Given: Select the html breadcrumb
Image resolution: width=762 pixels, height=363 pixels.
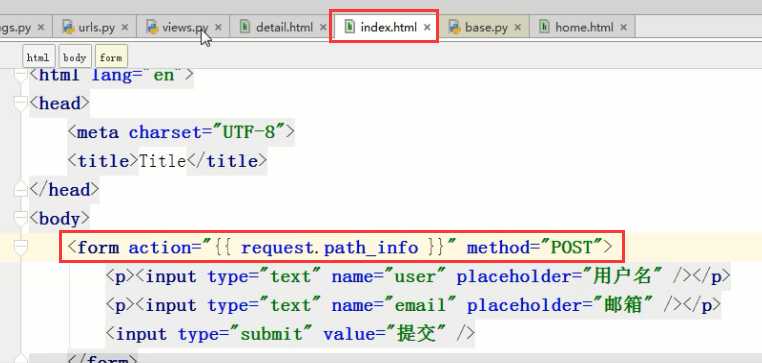Looking at the screenshot, I should tap(38, 57).
